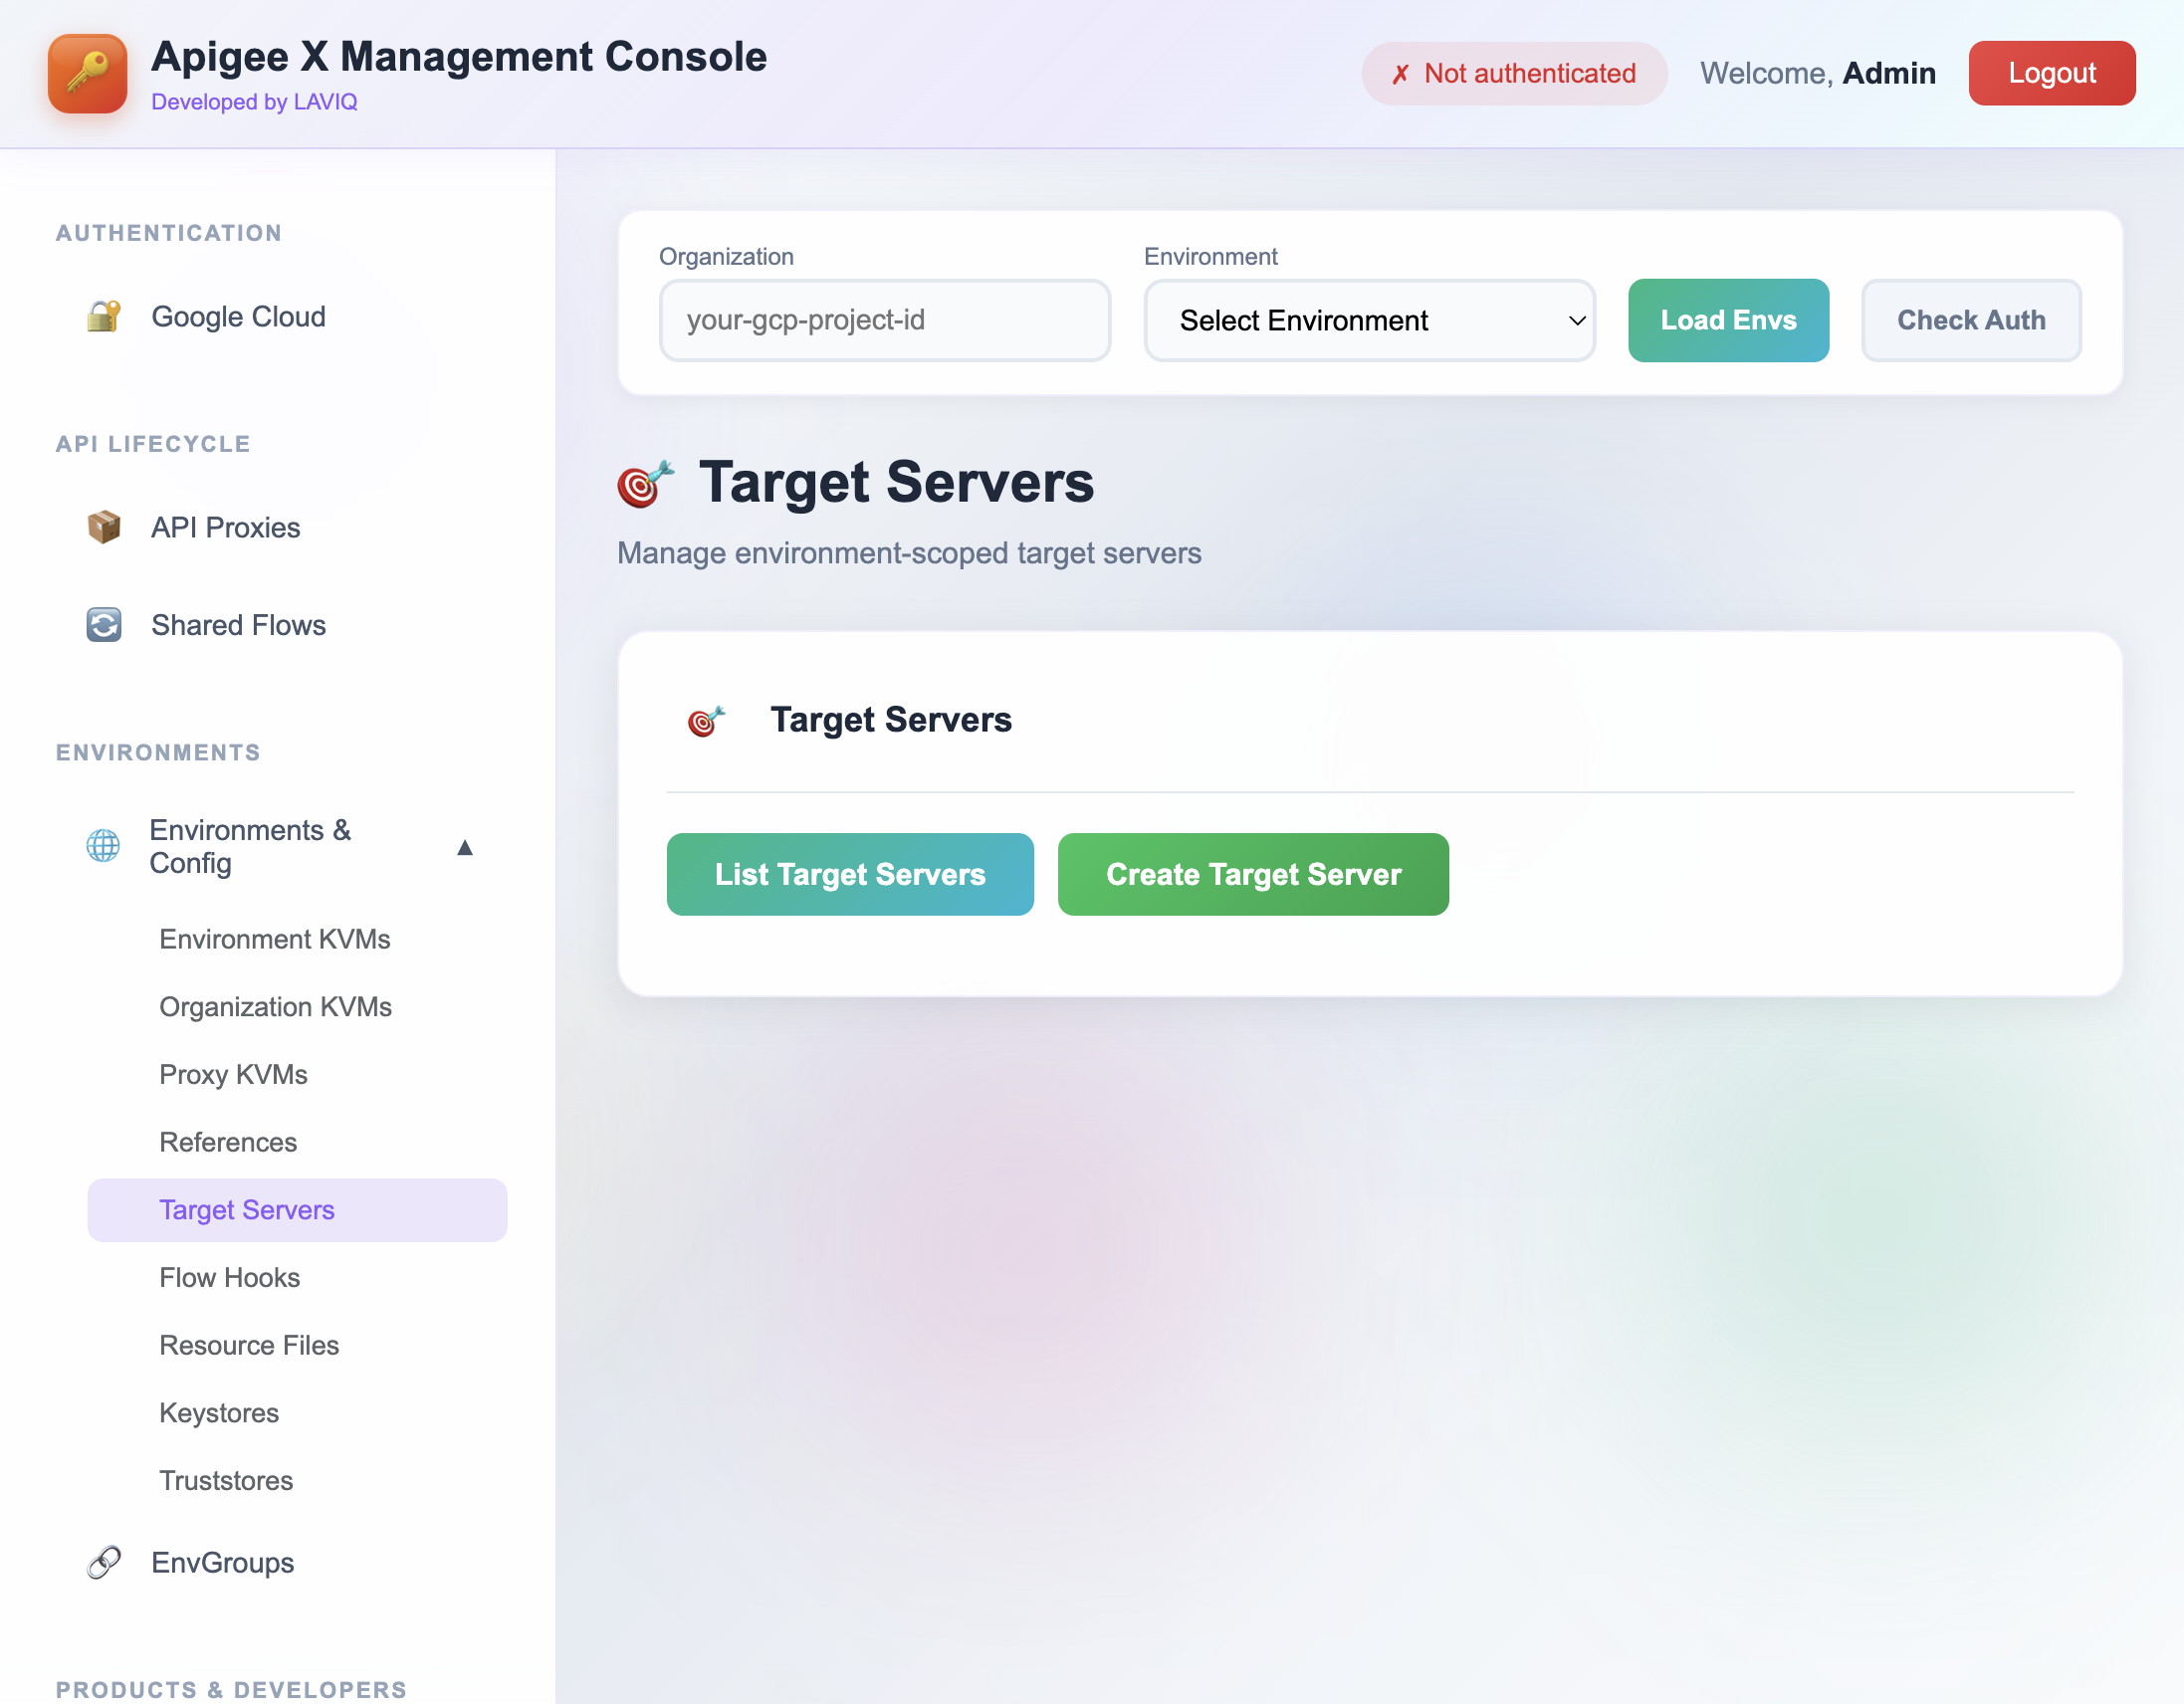Click the red X in Not authenticated badge

click(x=1400, y=73)
